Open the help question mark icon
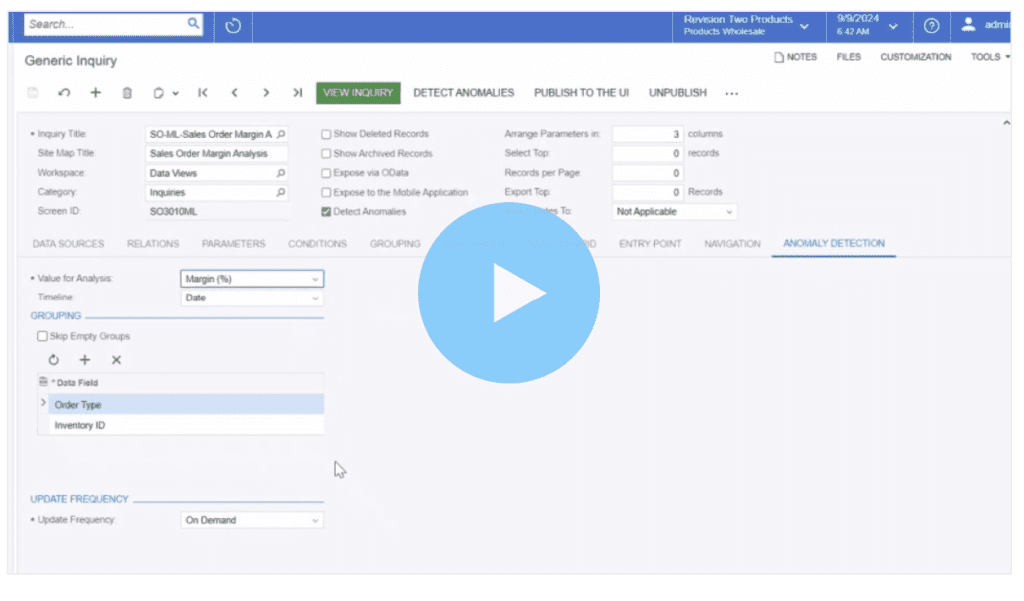1024x601 pixels. coord(931,26)
